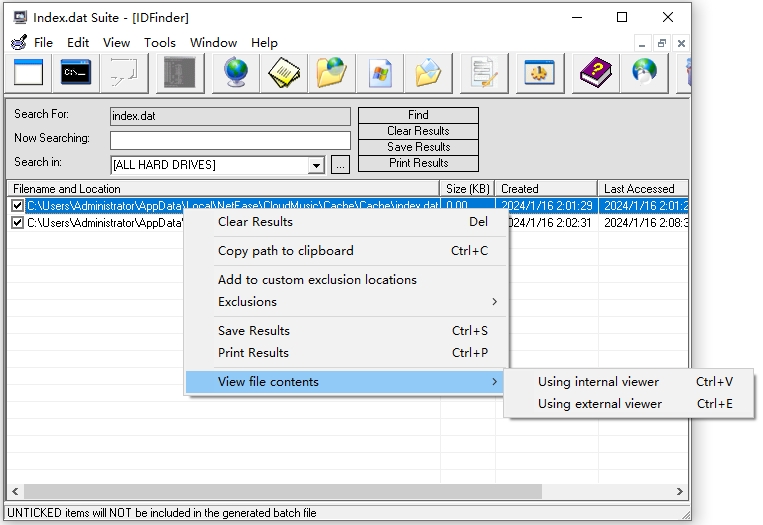Click the folder with envelope icon

tap(428, 73)
